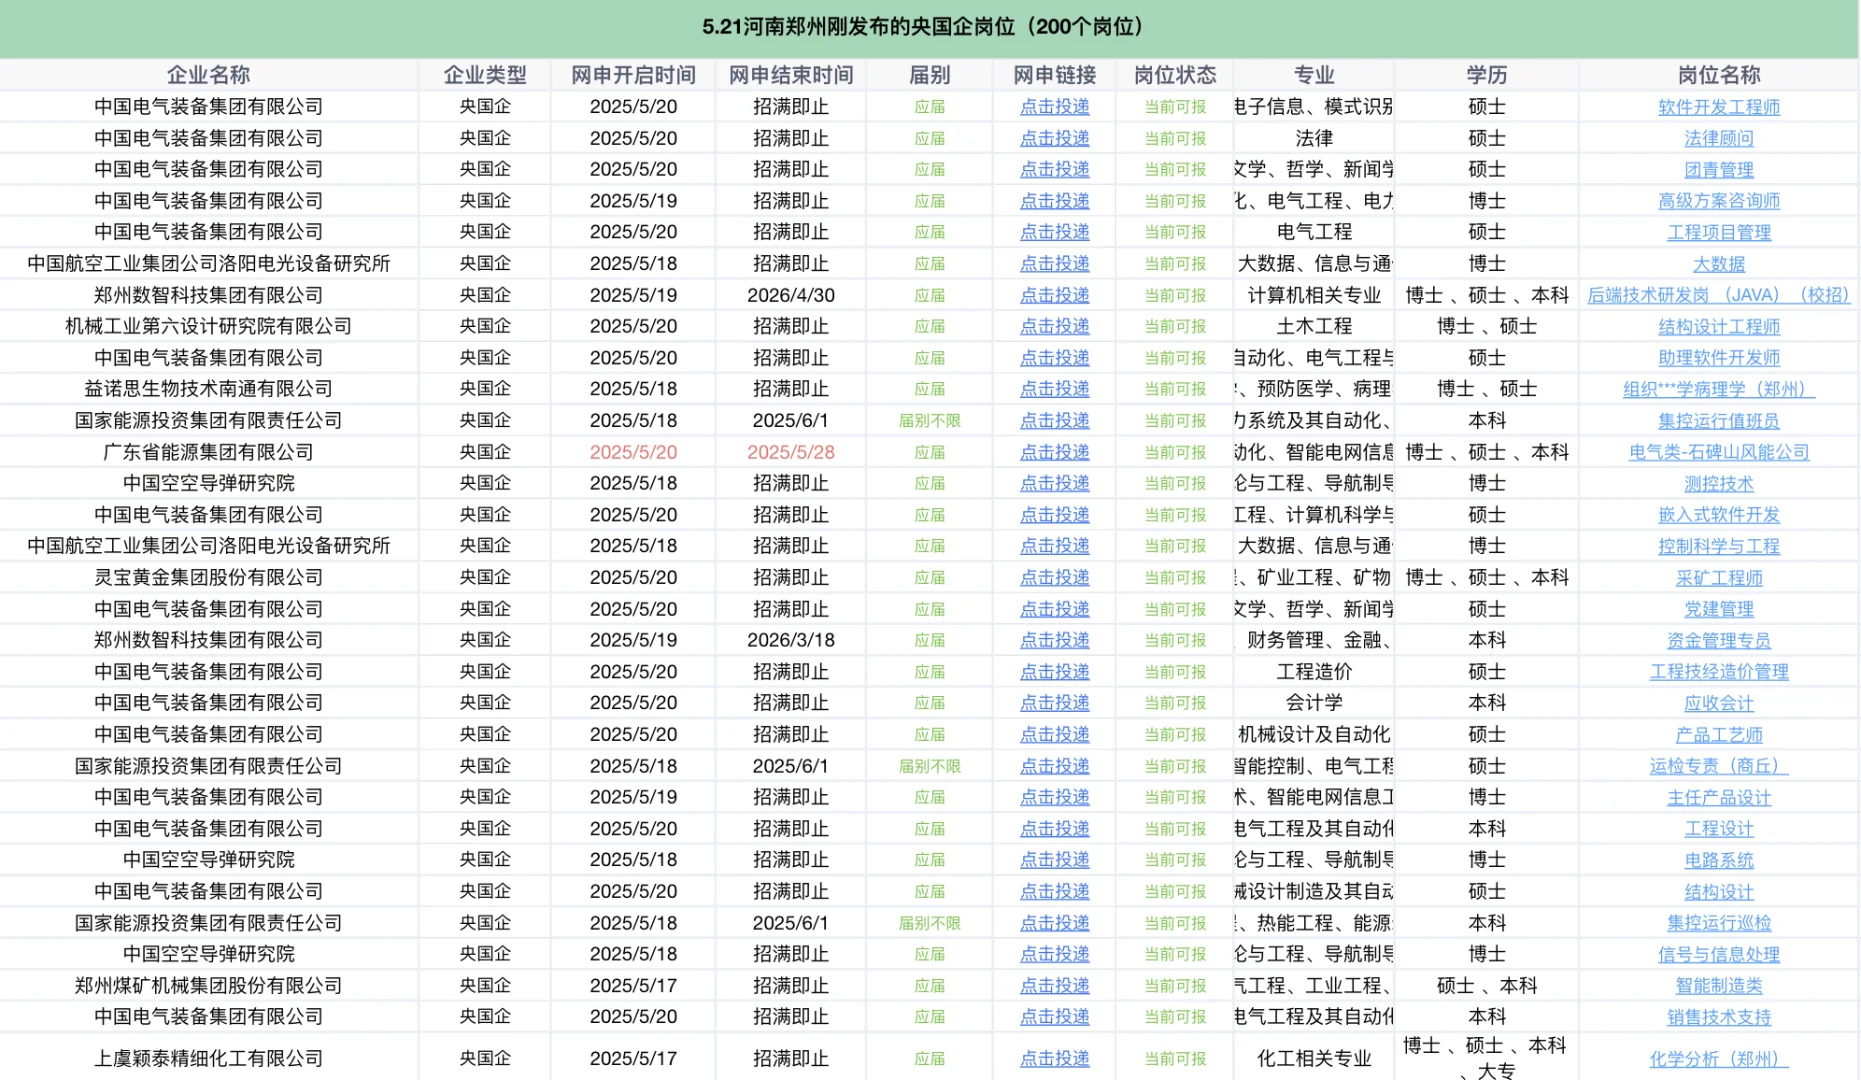
Task: Click 点击投递 in the 智能制造类 row
Action: pos(1054,986)
